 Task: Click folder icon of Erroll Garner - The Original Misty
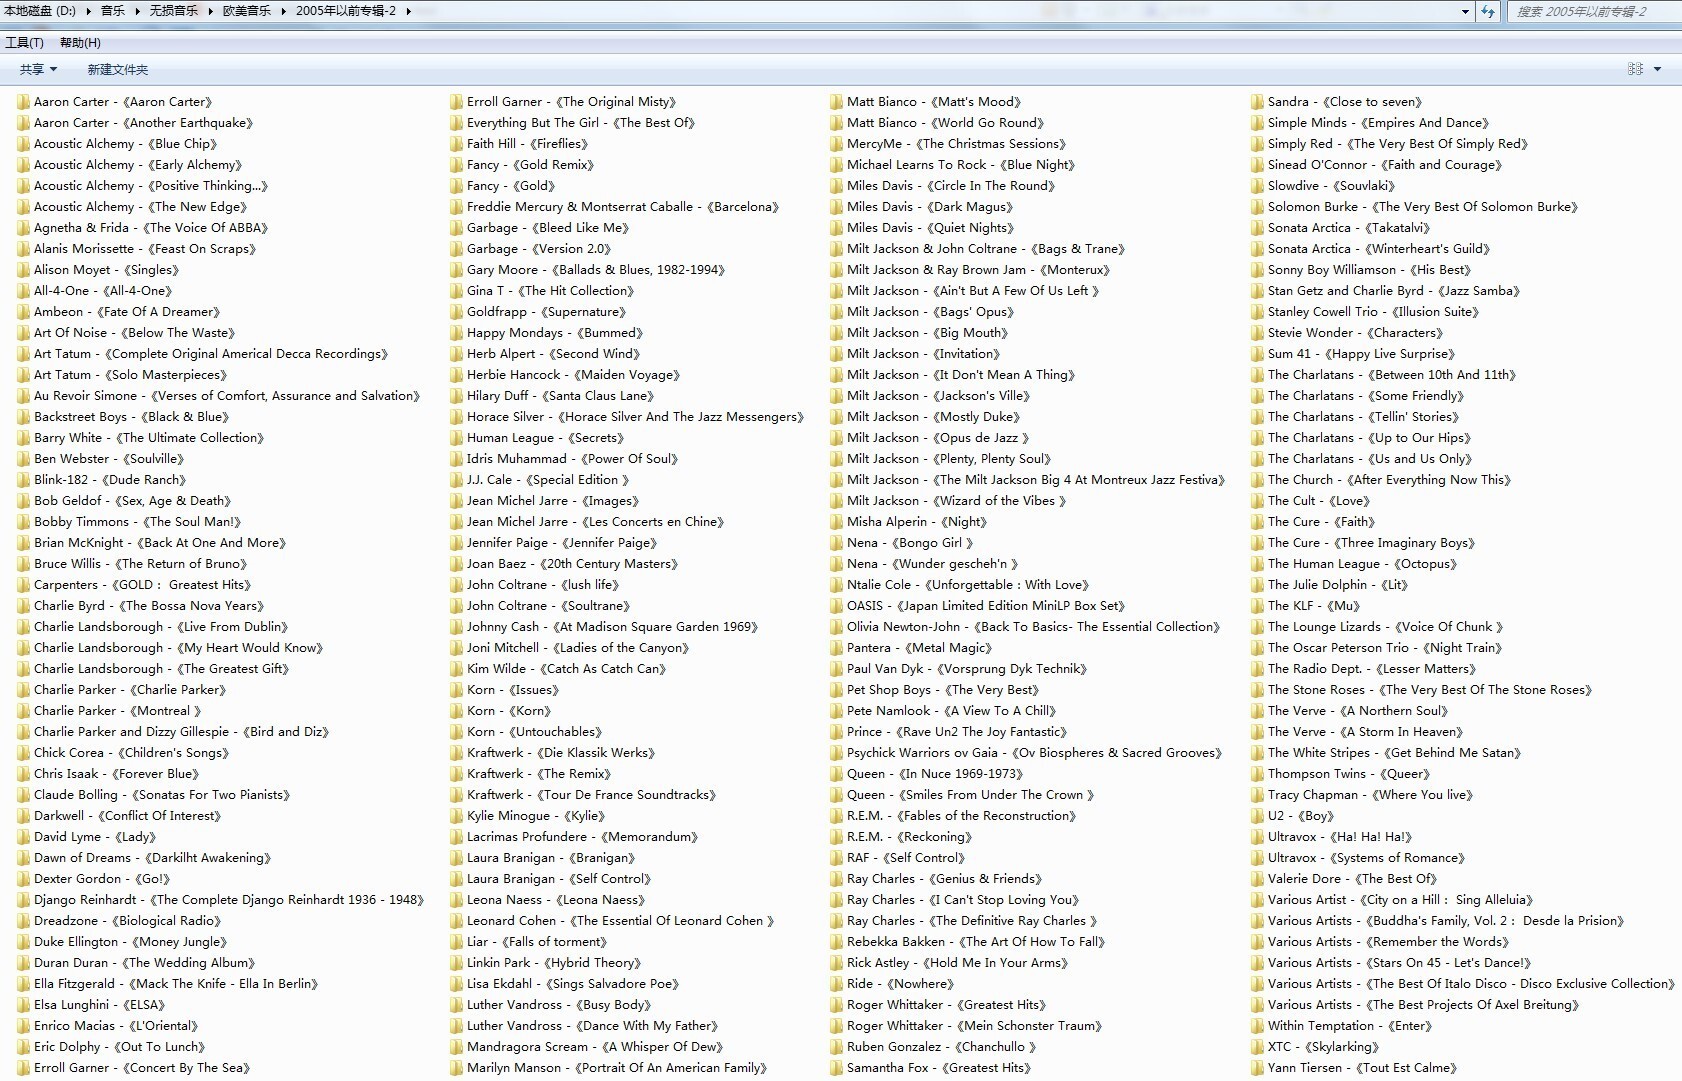coord(456,102)
